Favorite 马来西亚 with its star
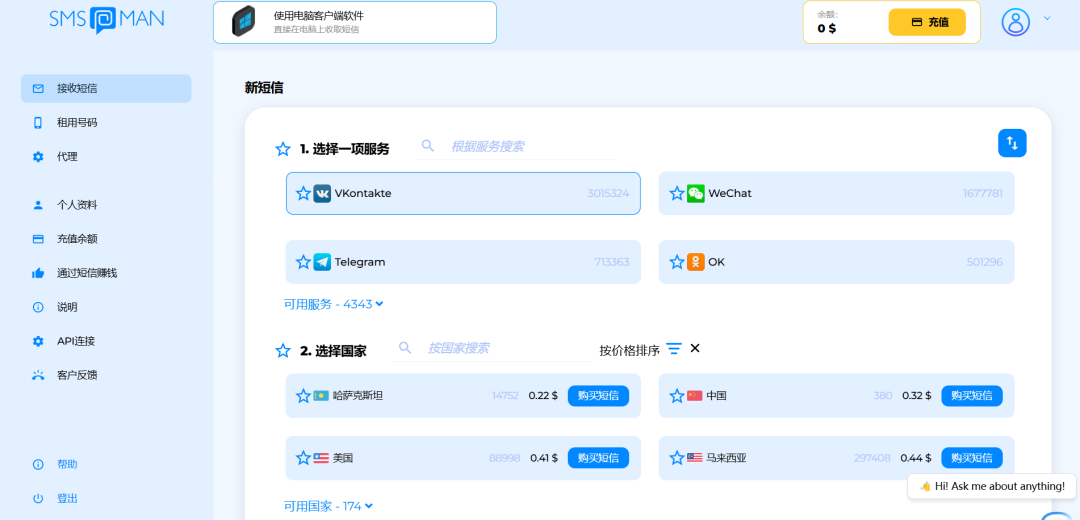This screenshot has width=1080, height=520. coord(677,457)
